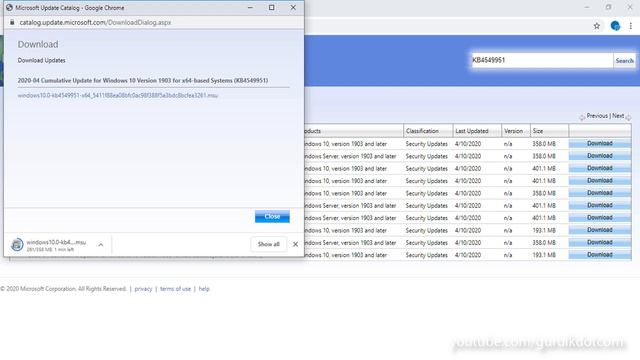
Task: Click Download in ninth row, Windows Server 358.0 MB
Action: click(x=600, y=242)
